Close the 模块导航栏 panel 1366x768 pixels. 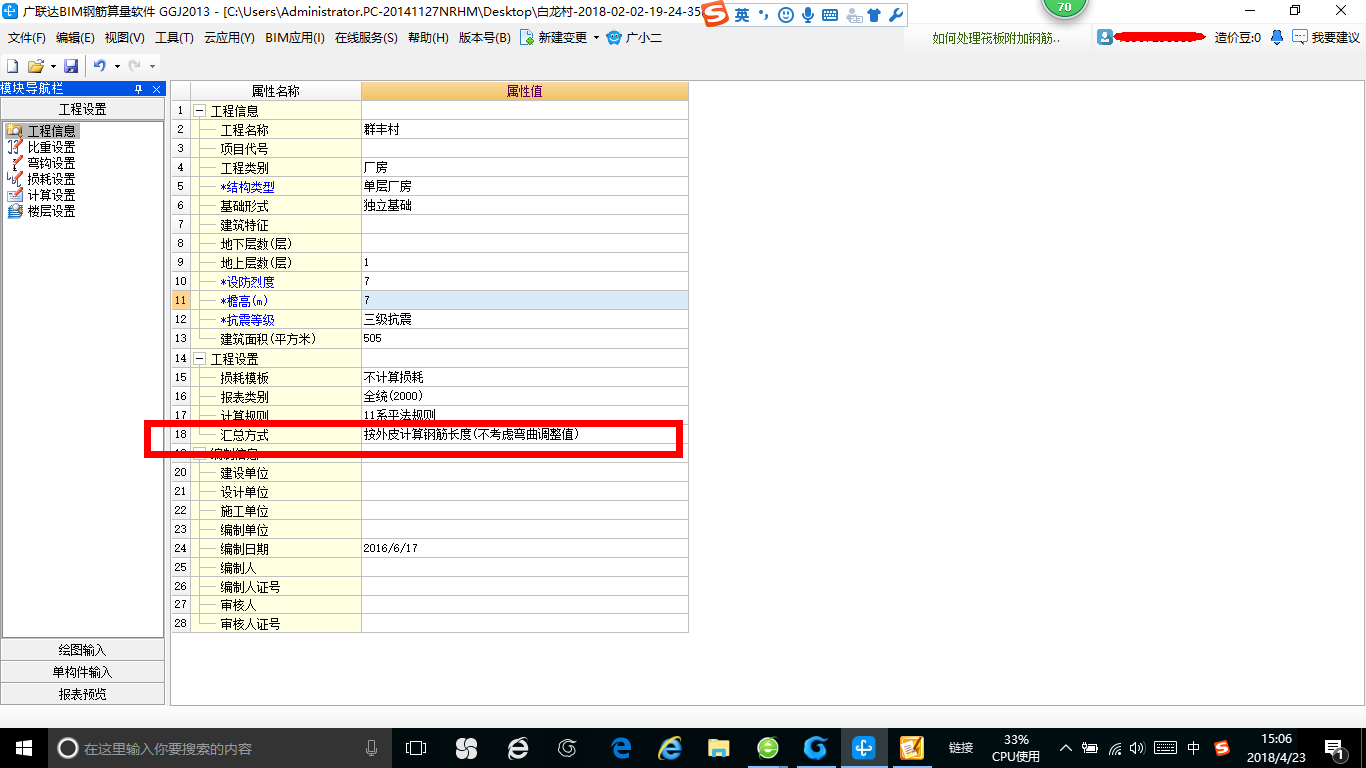[156, 89]
